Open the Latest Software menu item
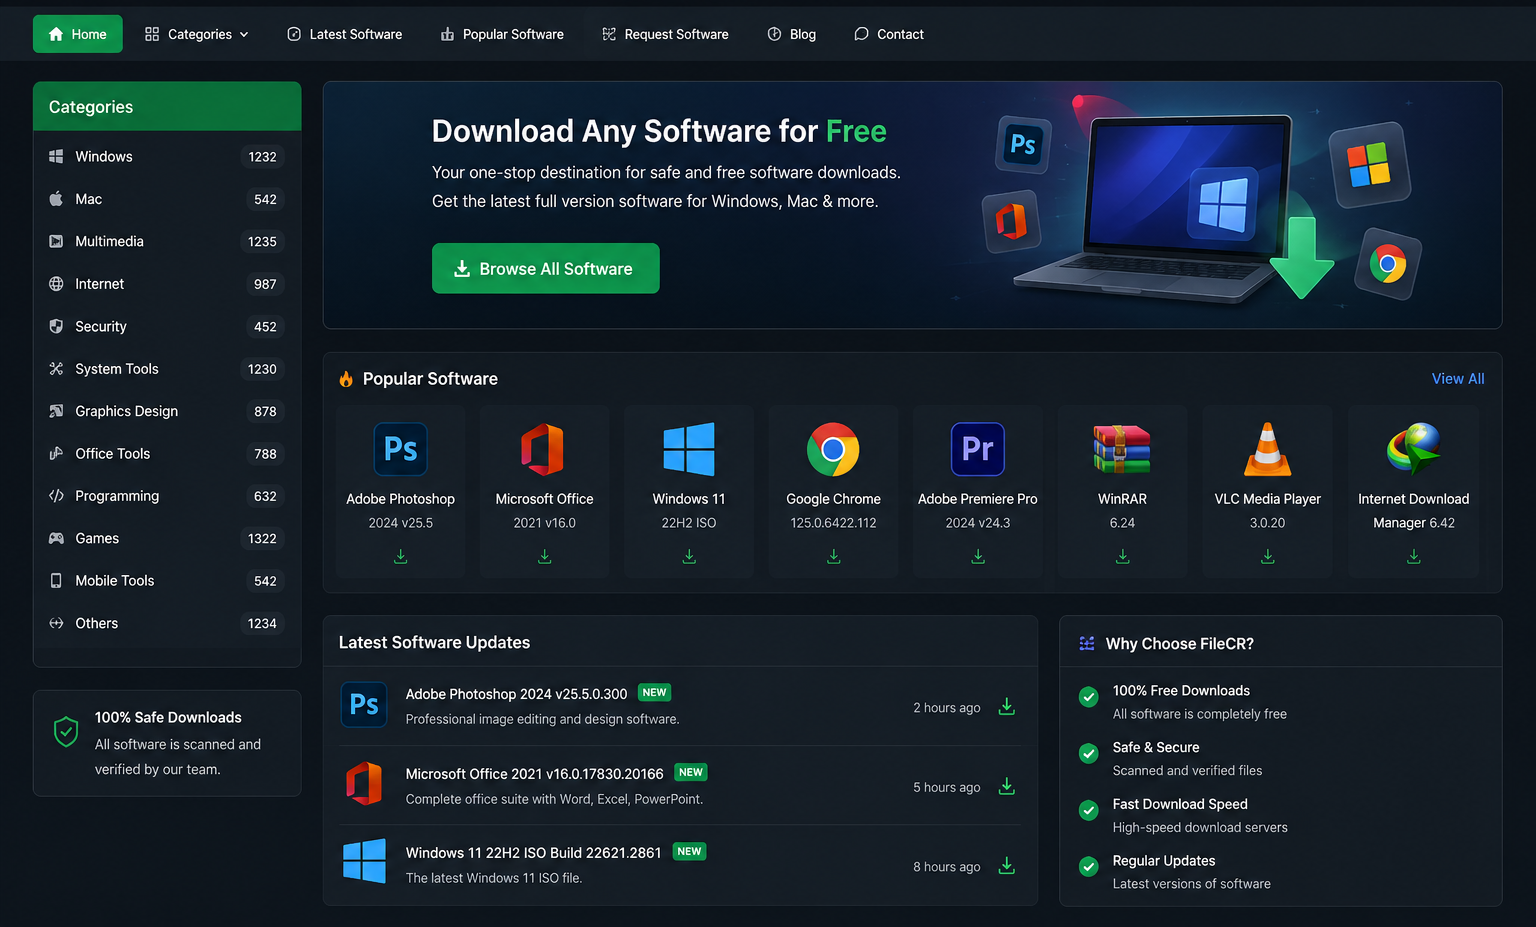The width and height of the screenshot is (1536, 927). coord(344,34)
